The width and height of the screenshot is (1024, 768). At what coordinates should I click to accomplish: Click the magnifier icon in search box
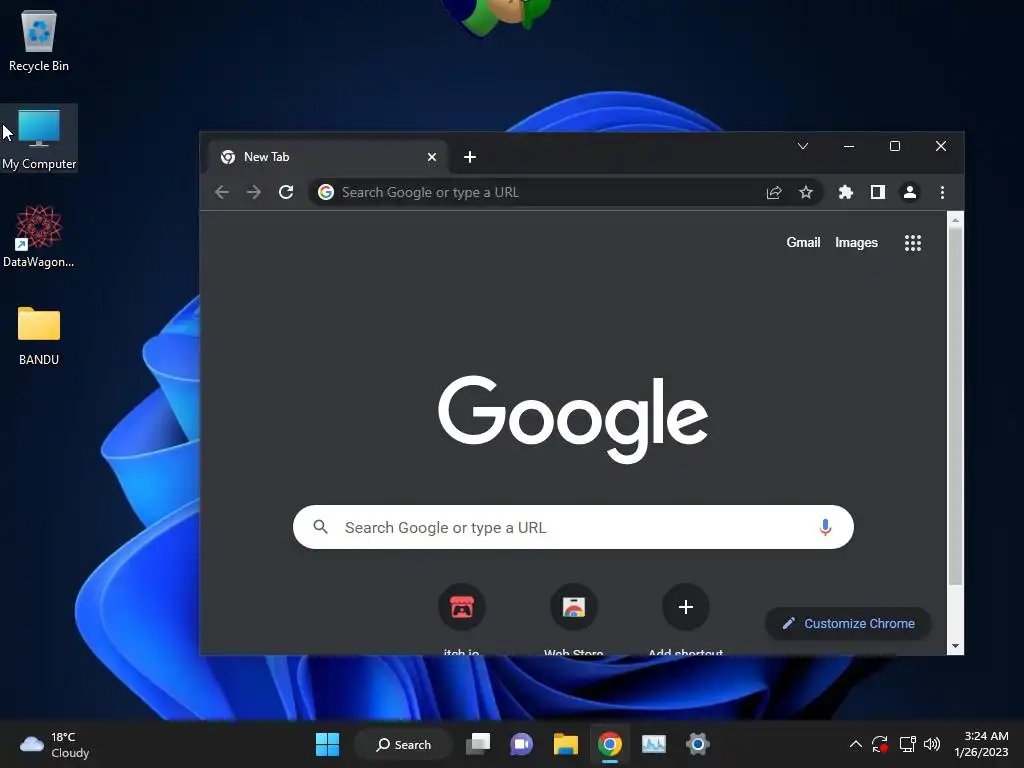coord(320,526)
